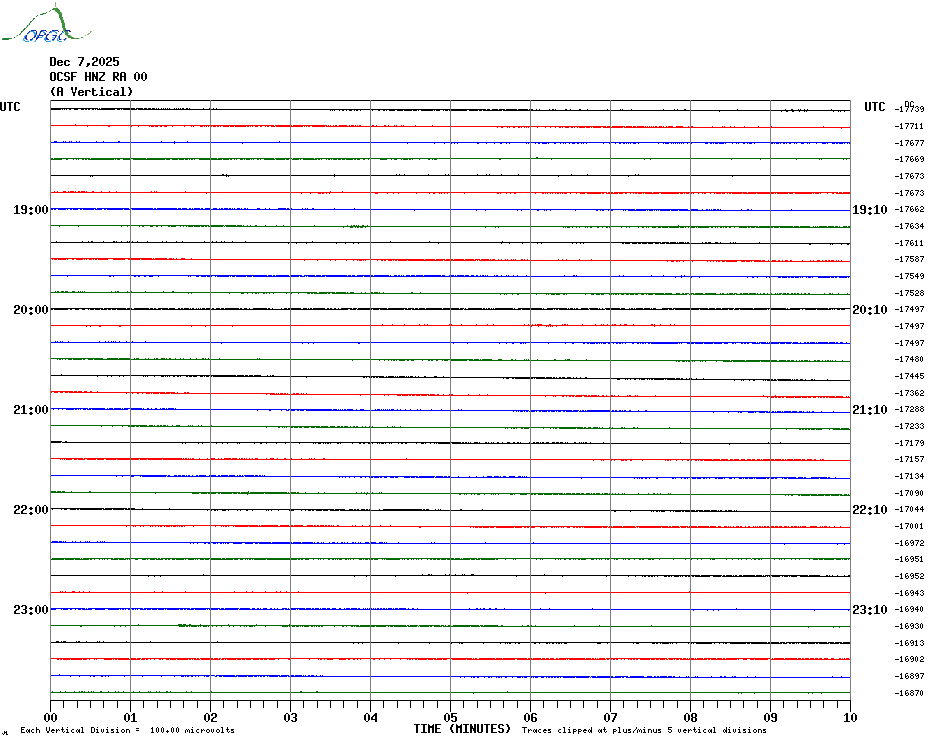The height and width of the screenshot is (744, 930).
Task: Click the 20:10 time label
Action: [870, 310]
